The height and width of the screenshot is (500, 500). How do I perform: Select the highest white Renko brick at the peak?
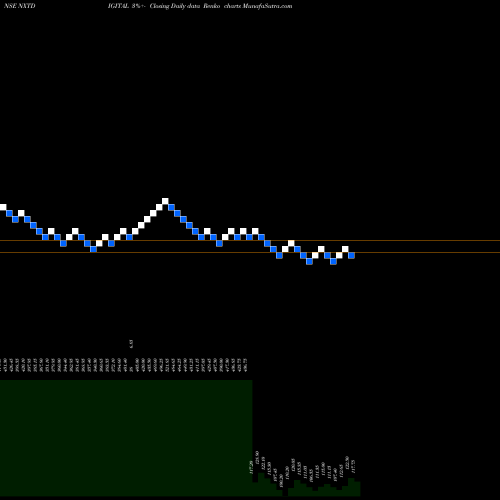[x=165, y=201]
